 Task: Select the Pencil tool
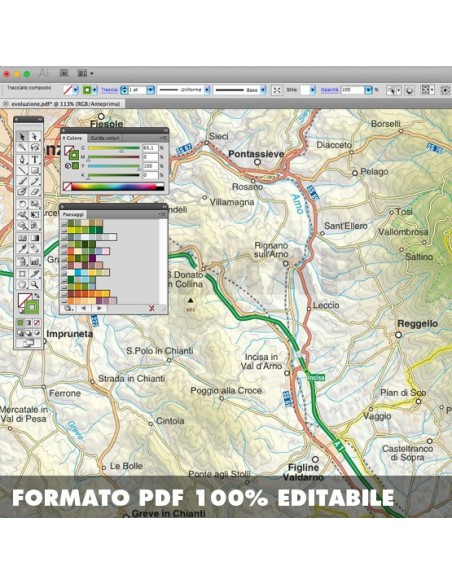click(x=35, y=181)
